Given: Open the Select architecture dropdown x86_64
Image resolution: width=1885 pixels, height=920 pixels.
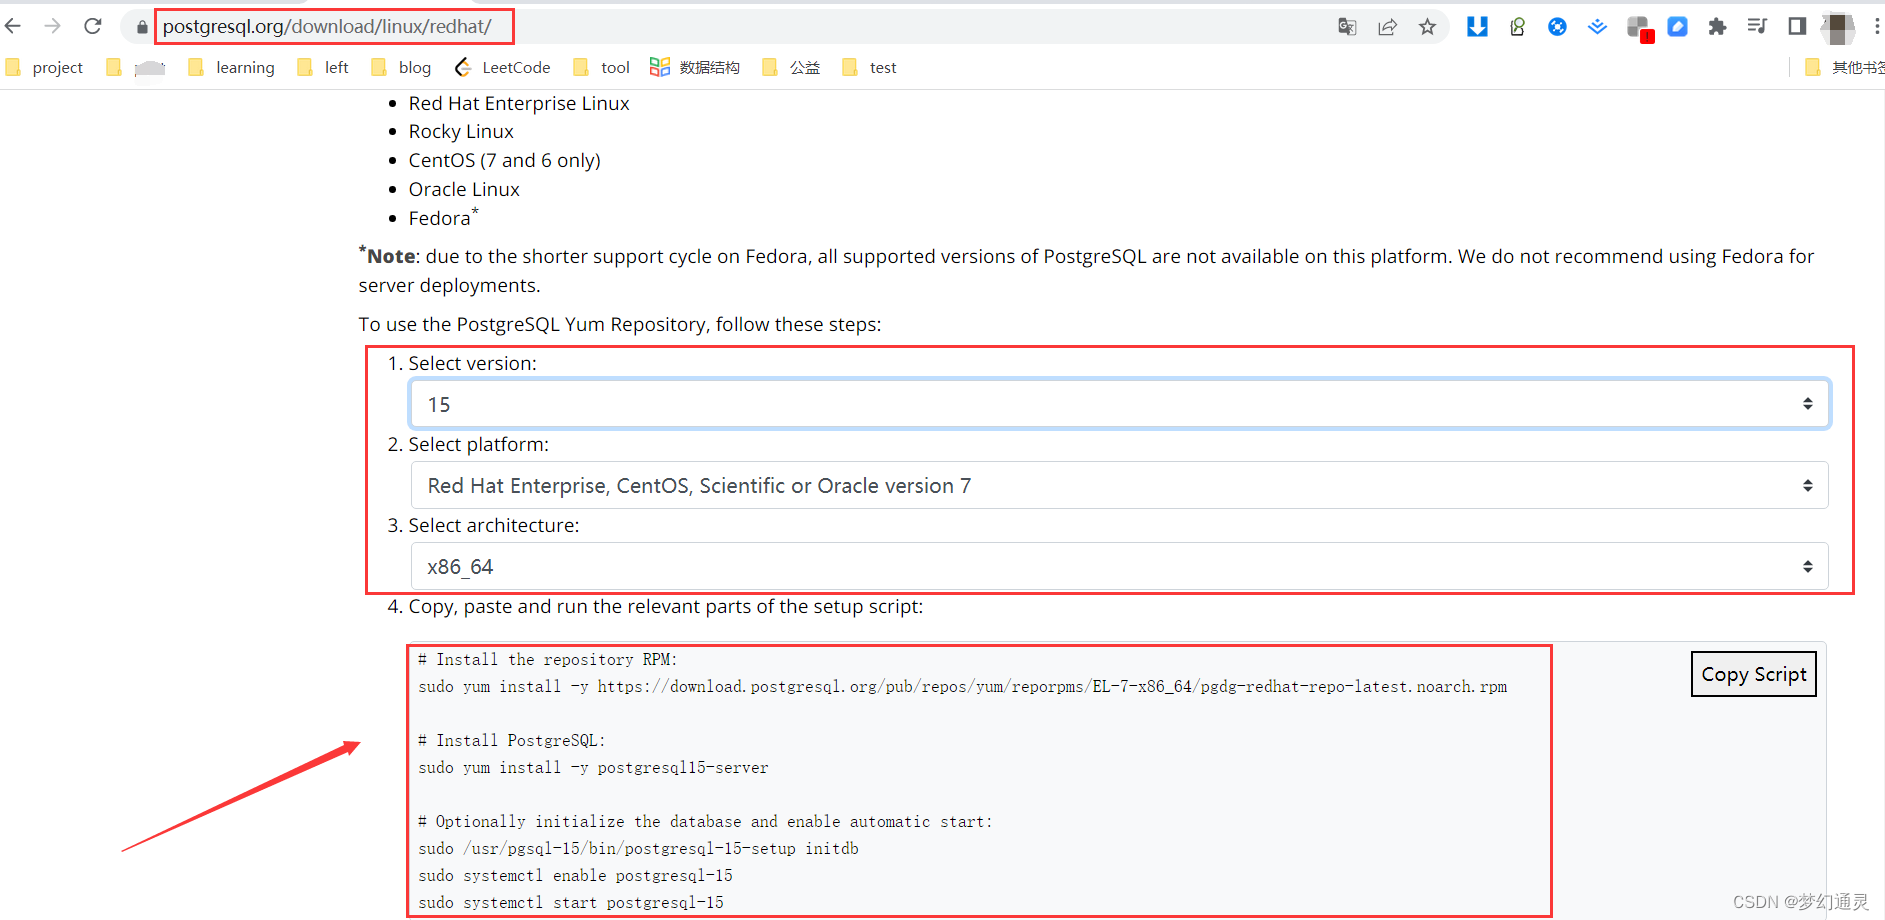Looking at the screenshot, I should (x=1119, y=566).
